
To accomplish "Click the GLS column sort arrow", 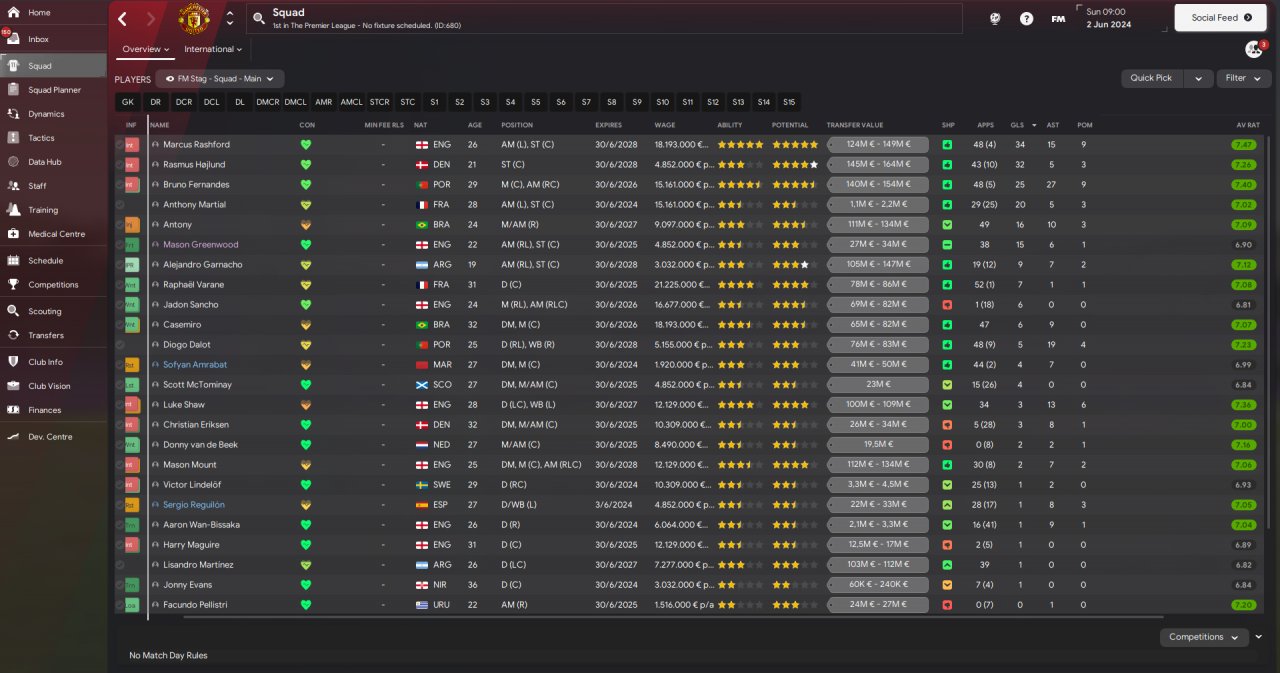I will coord(1034,125).
